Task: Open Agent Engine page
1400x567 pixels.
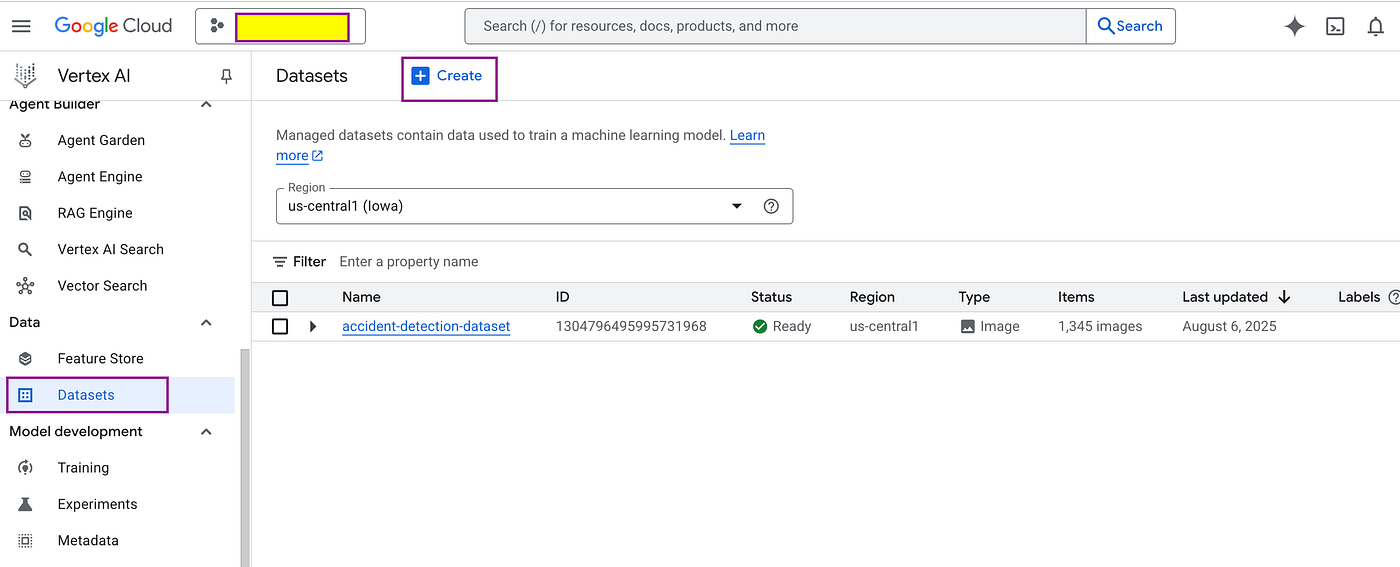Action: tap(100, 177)
